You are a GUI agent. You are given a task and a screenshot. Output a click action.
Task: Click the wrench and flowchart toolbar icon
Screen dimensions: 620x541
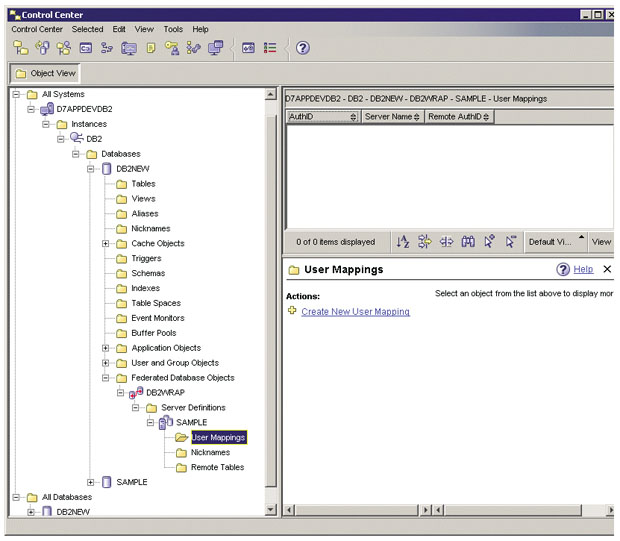(x=193, y=48)
